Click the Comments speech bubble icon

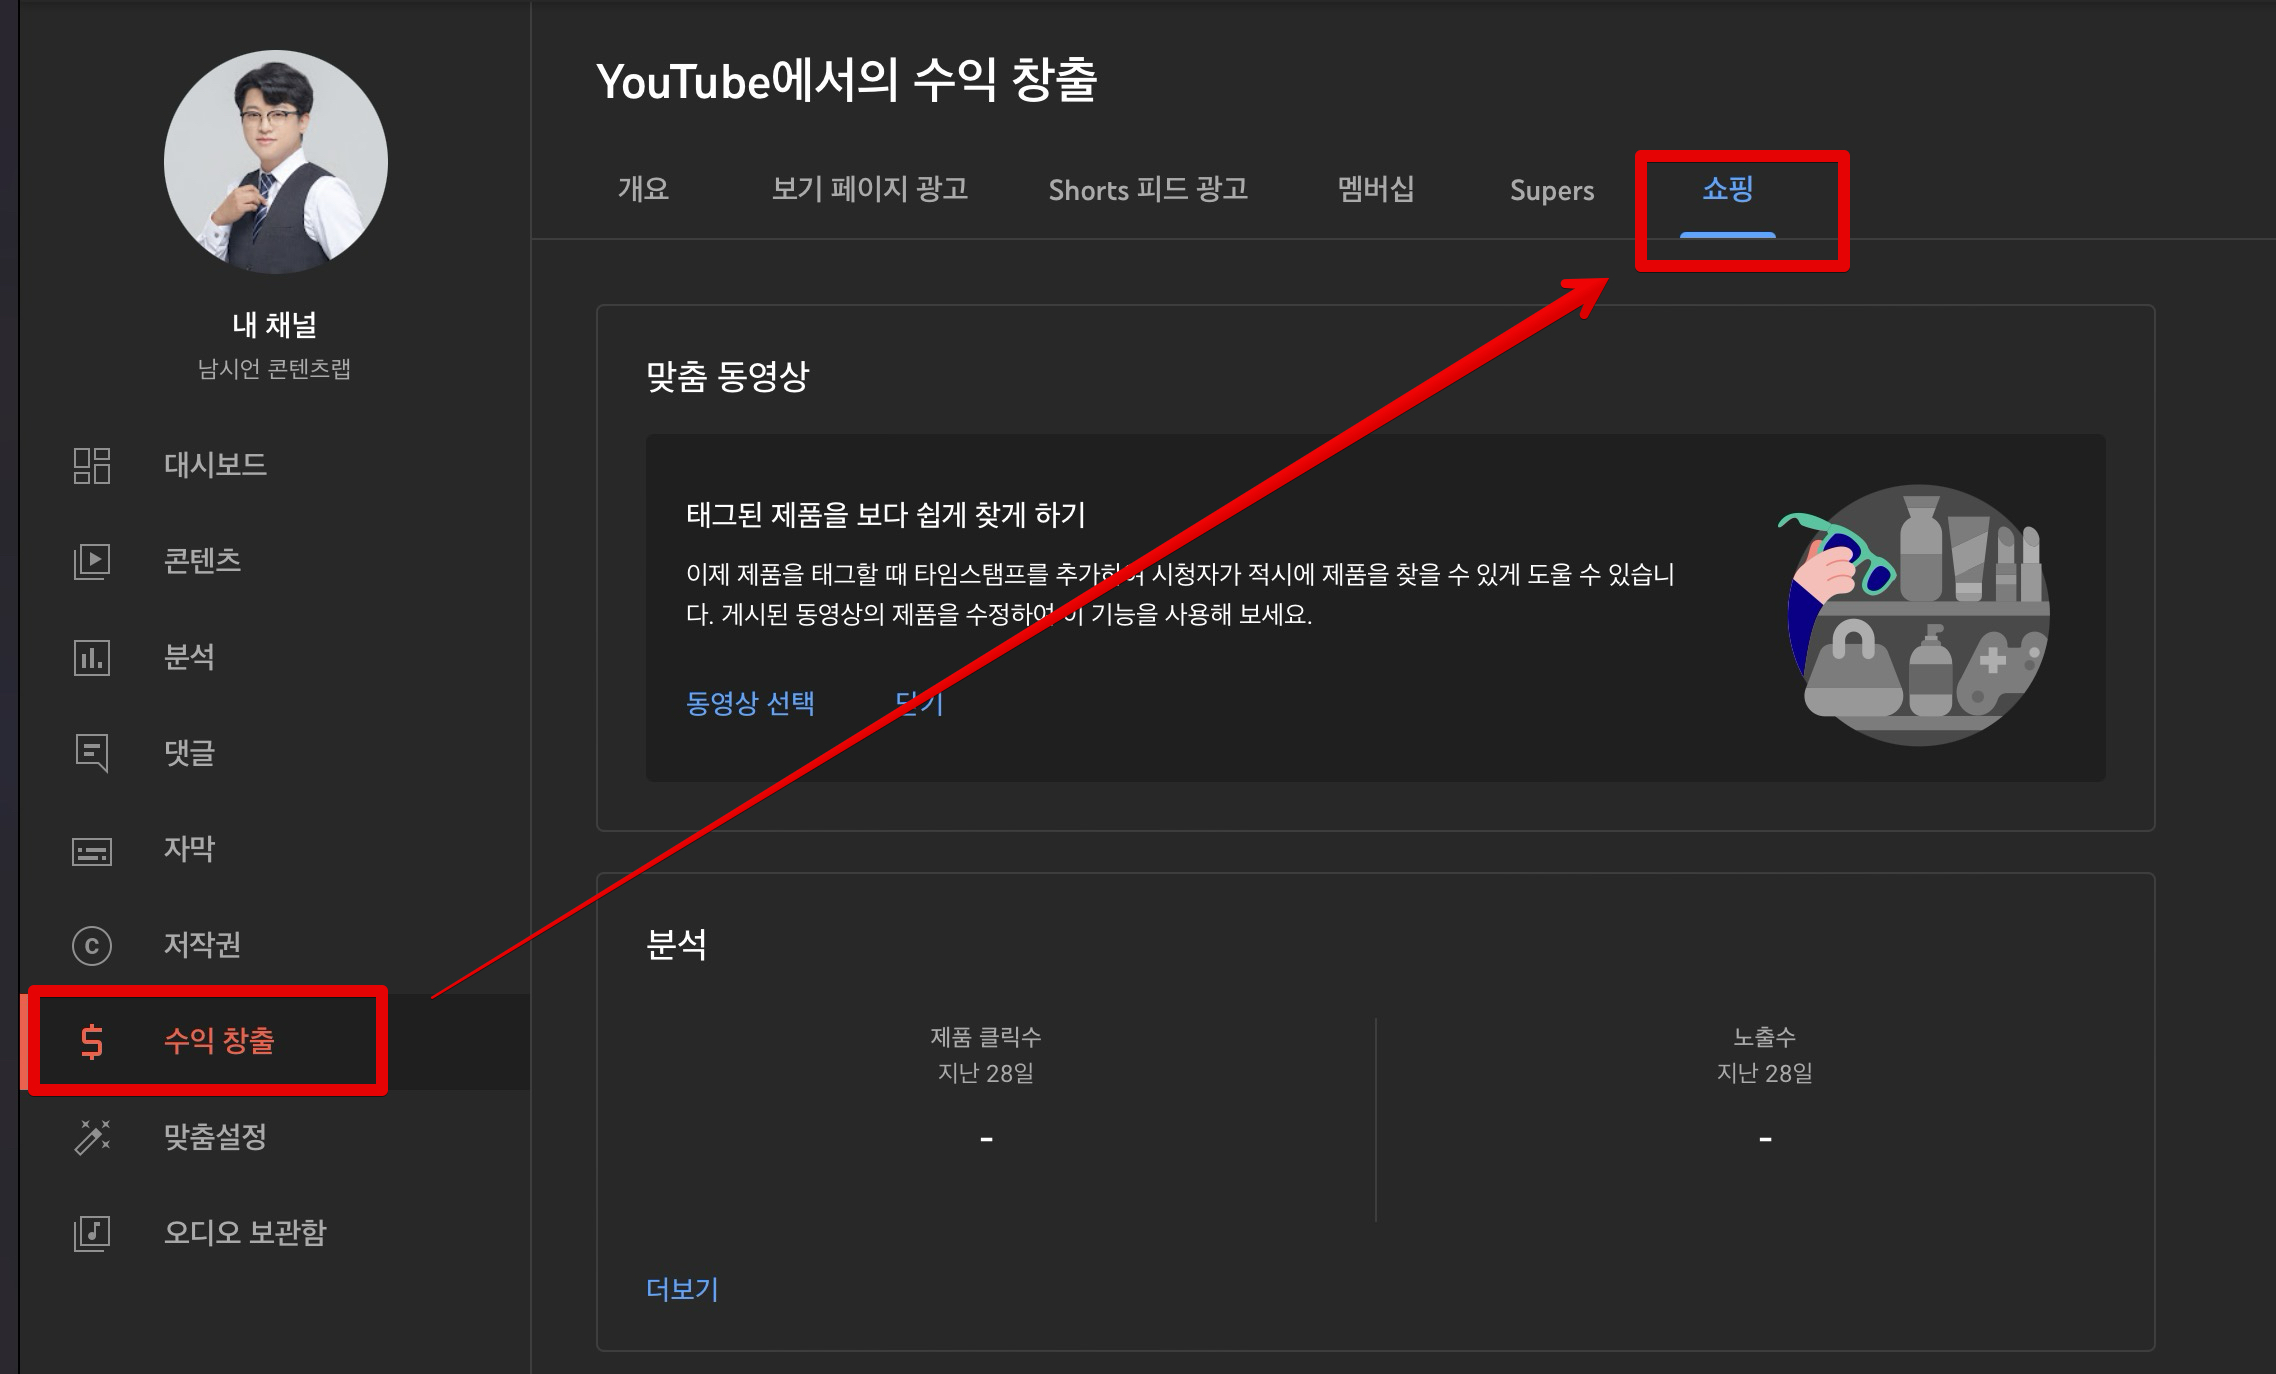[91, 752]
